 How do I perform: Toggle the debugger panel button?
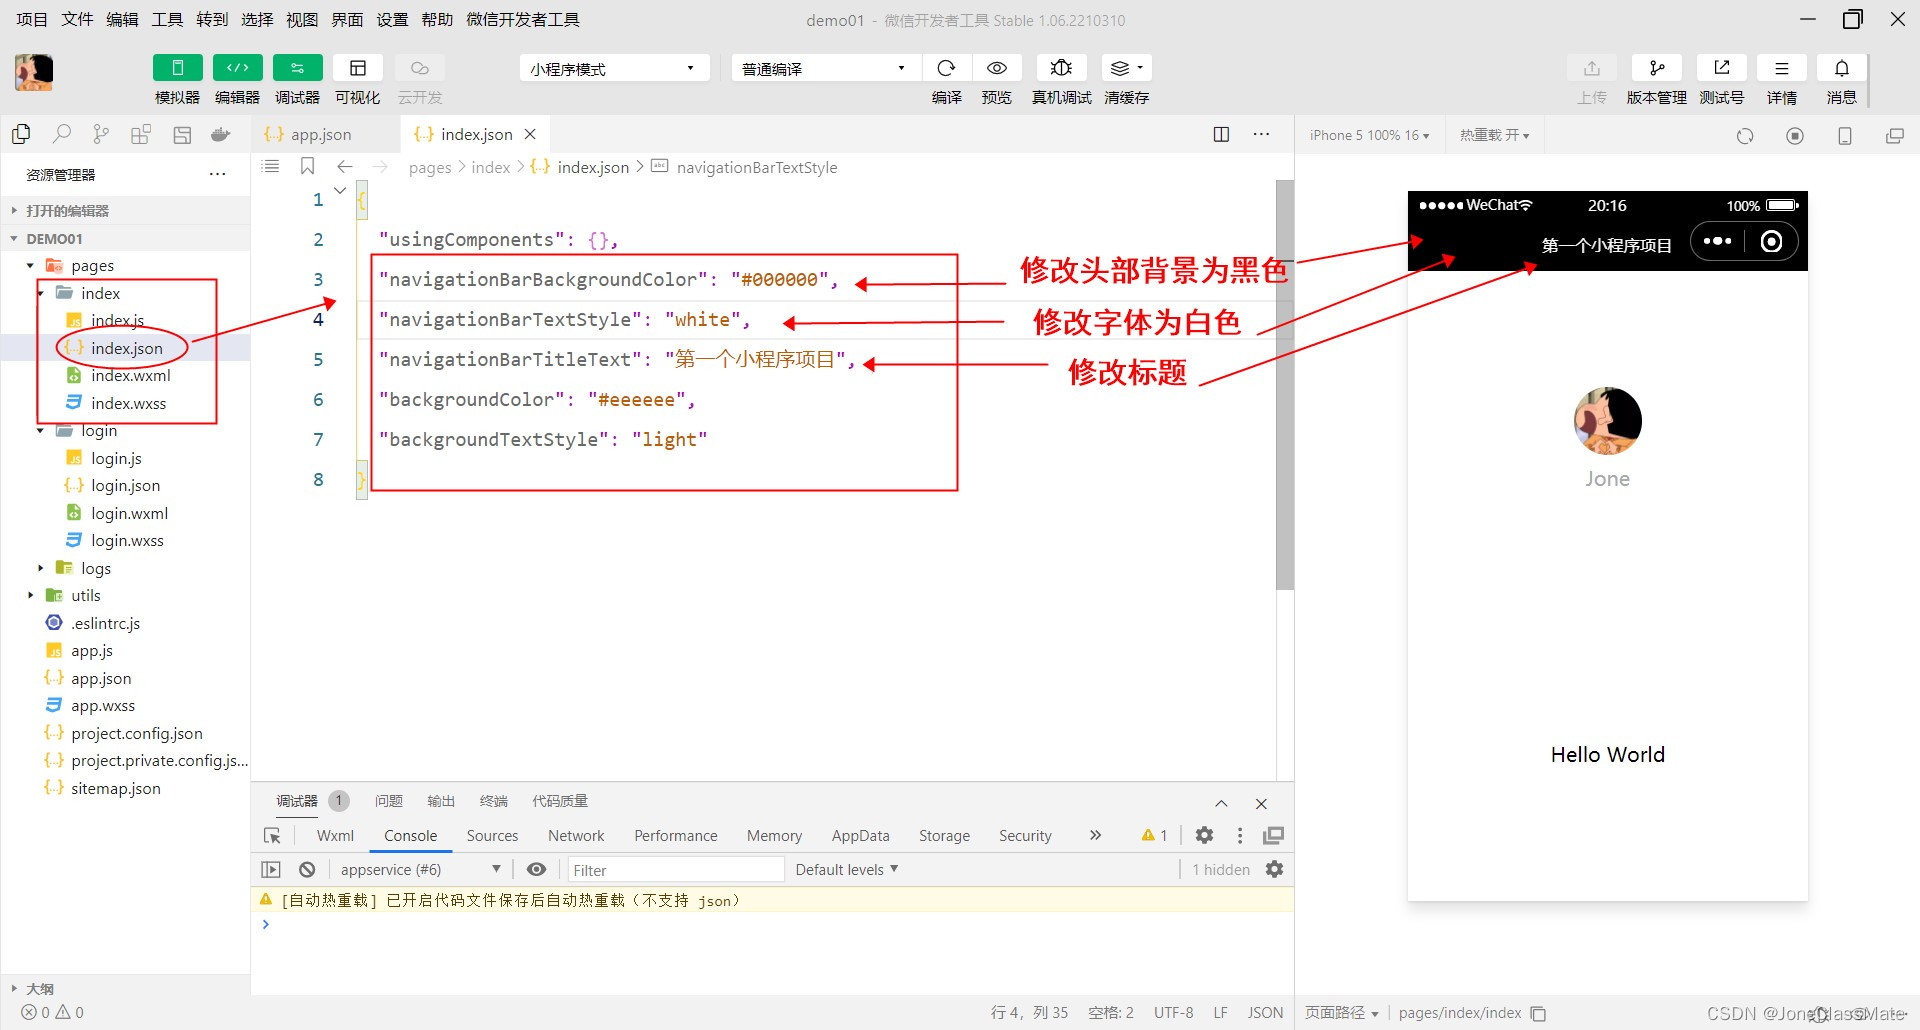tap(298, 68)
